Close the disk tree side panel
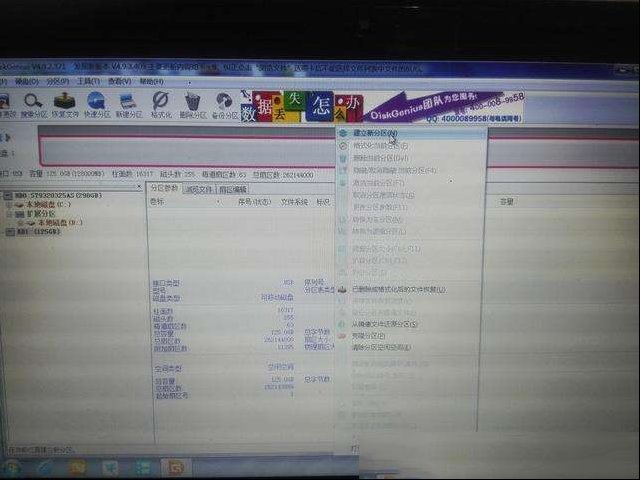Viewport: 640px width, 480px height. [139, 187]
